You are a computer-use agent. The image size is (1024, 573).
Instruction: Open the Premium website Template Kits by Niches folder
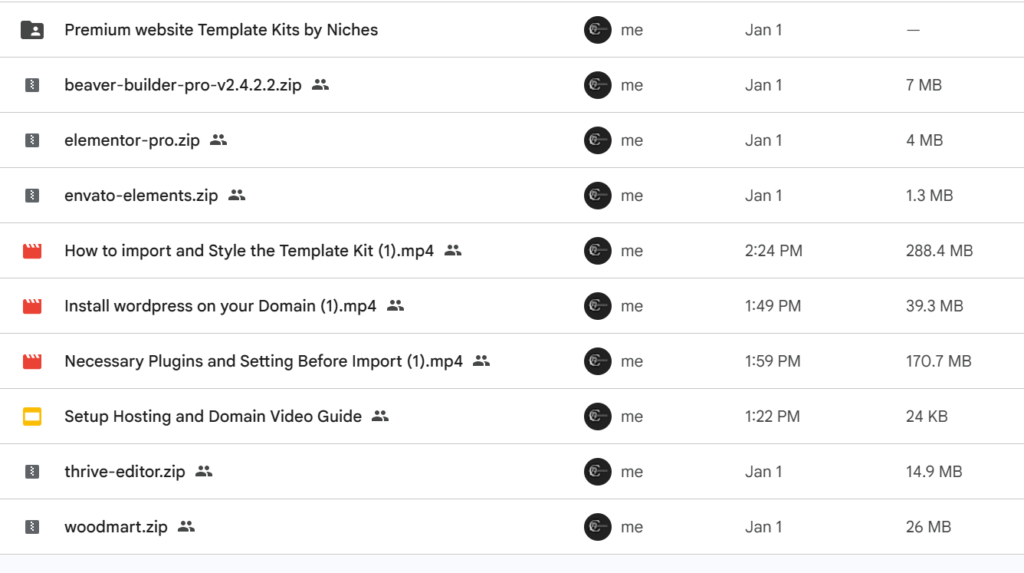tap(221, 30)
